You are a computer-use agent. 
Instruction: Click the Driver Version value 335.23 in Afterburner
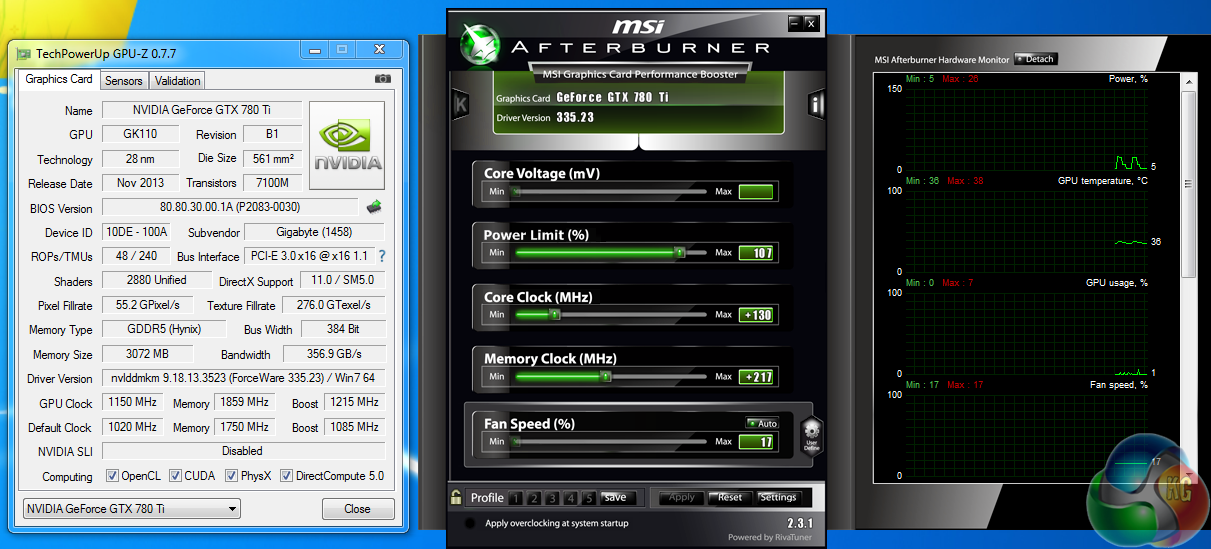point(575,118)
